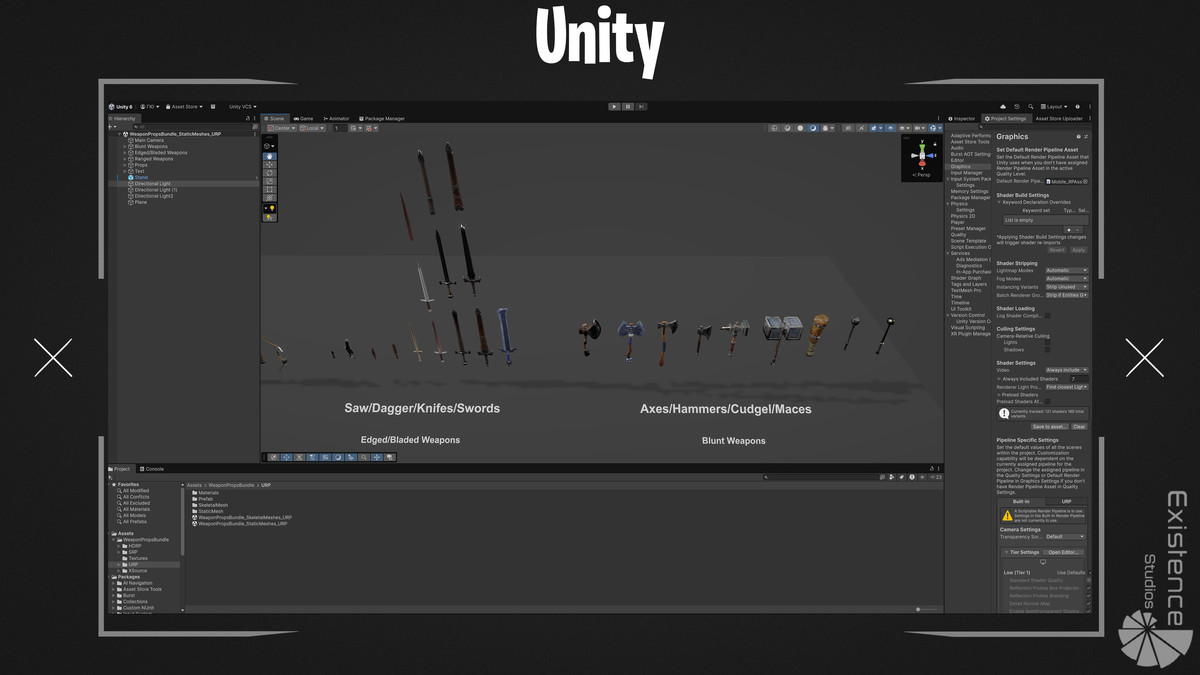Image resolution: width=1200 pixels, height=675 pixels.
Task: Click the Save to asset button
Action: (x=1050, y=427)
